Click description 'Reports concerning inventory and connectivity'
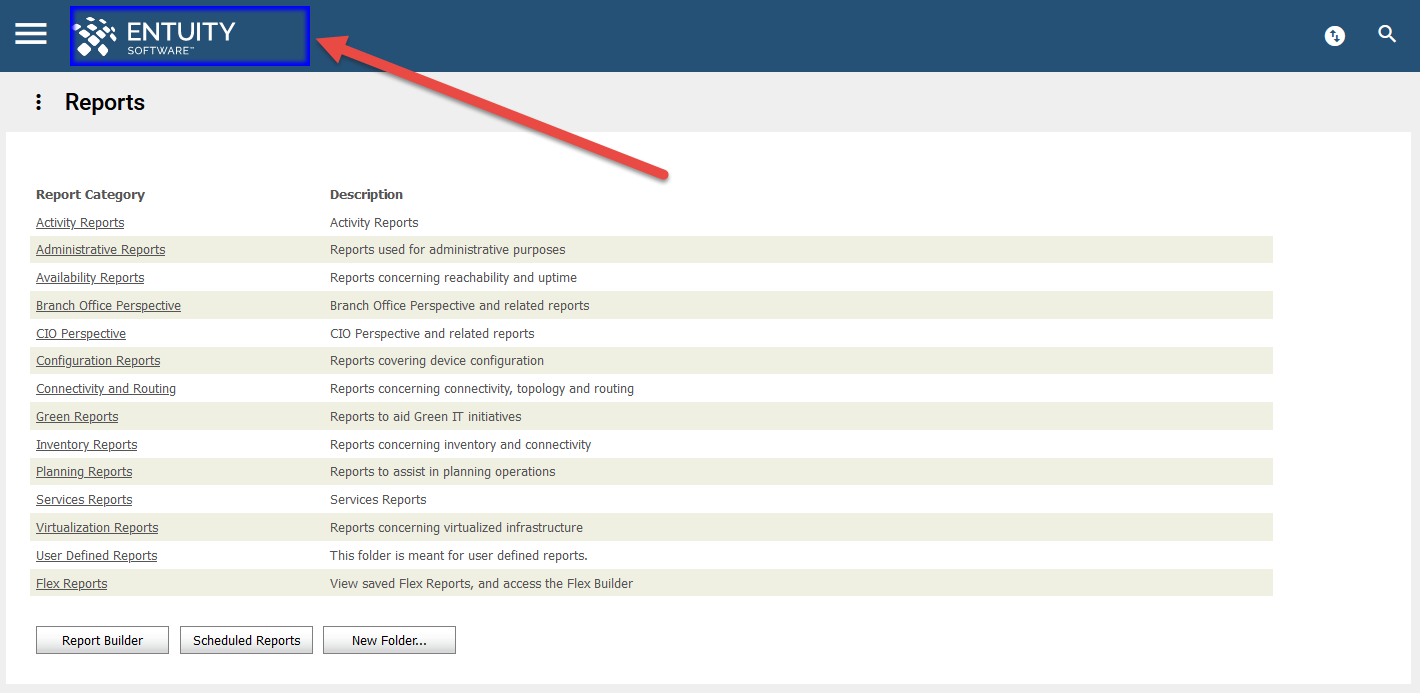Image resolution: width=1420 pixels, height=693 pixels. 461,445
